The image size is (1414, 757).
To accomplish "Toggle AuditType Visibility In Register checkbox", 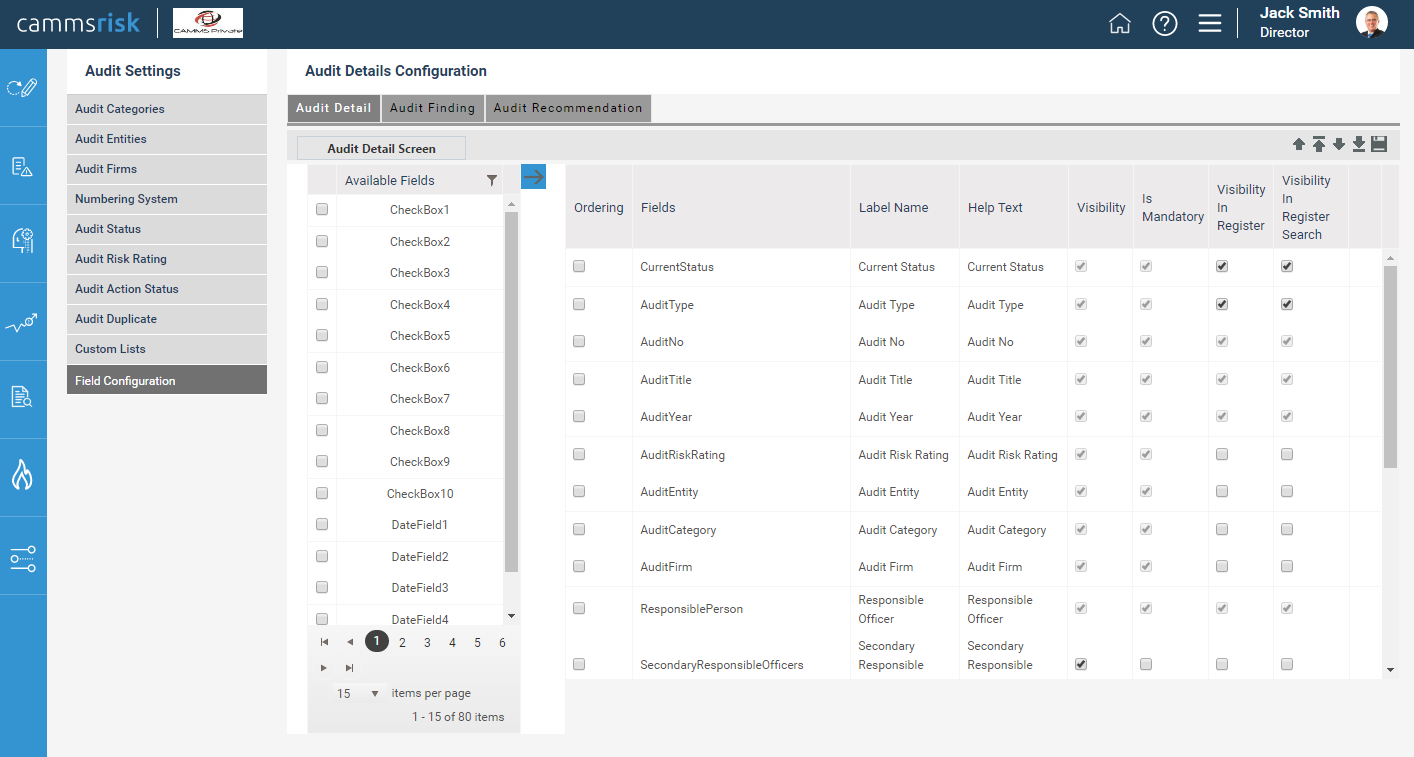I will [x=1222, y=304].
